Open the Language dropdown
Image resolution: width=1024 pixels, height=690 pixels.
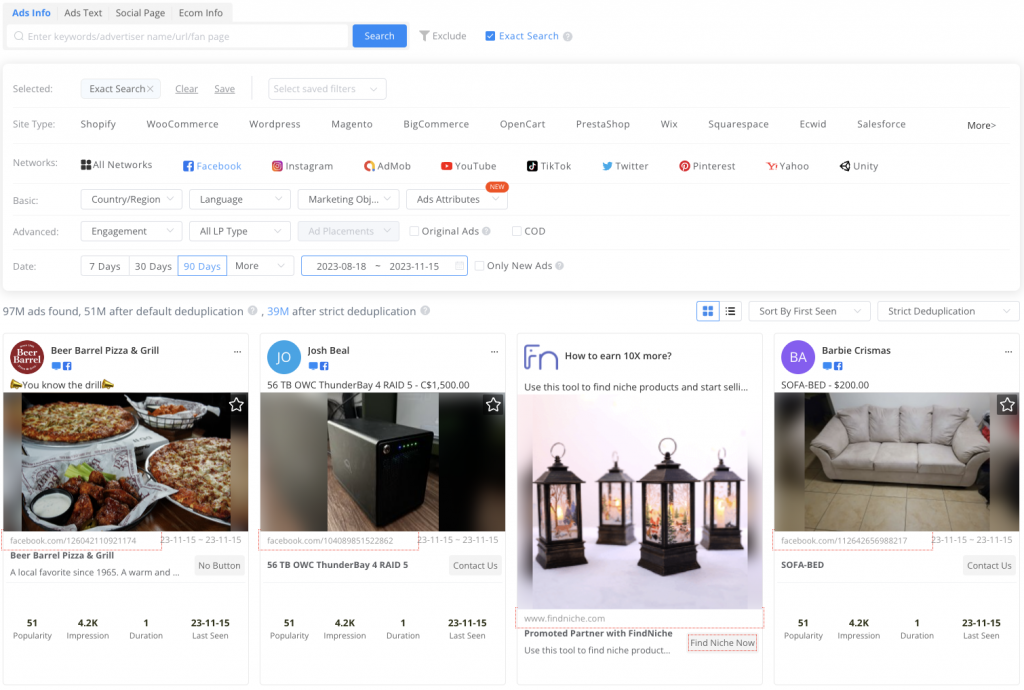coord(240,199)
